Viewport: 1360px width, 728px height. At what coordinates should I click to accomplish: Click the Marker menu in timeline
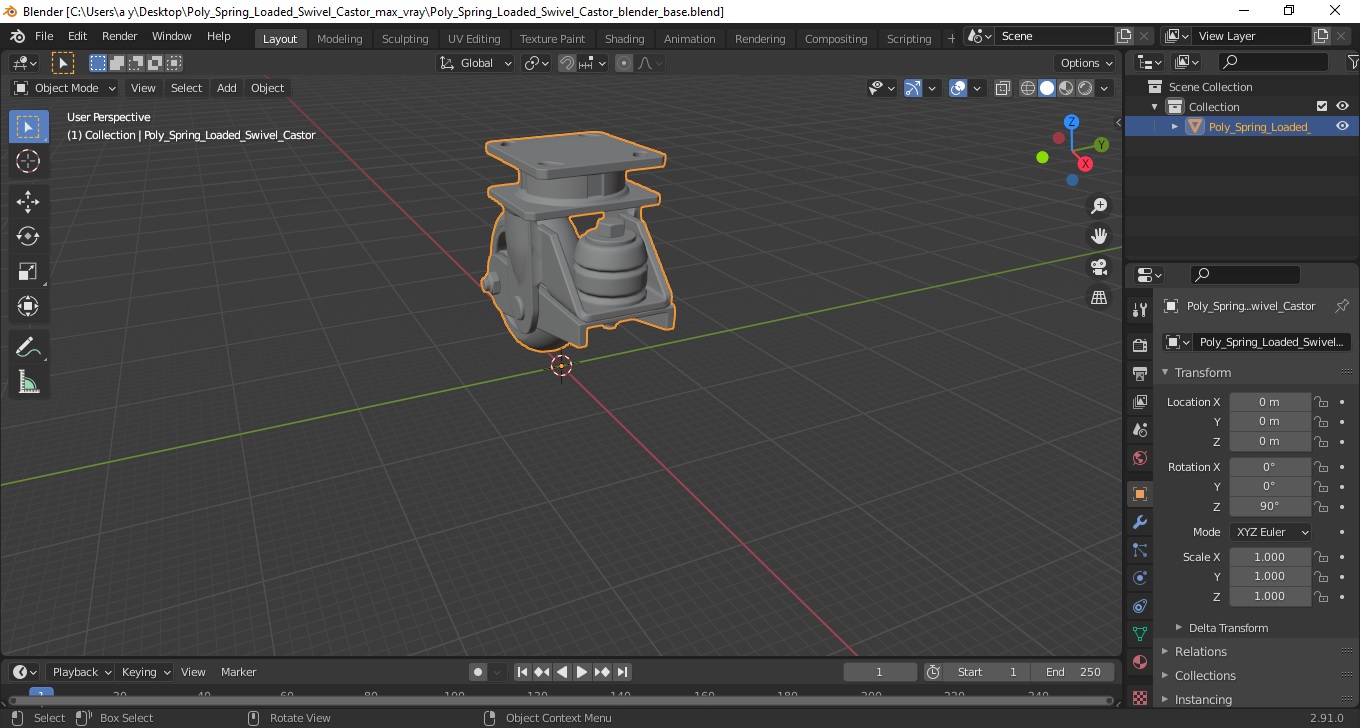coord(239,672)
